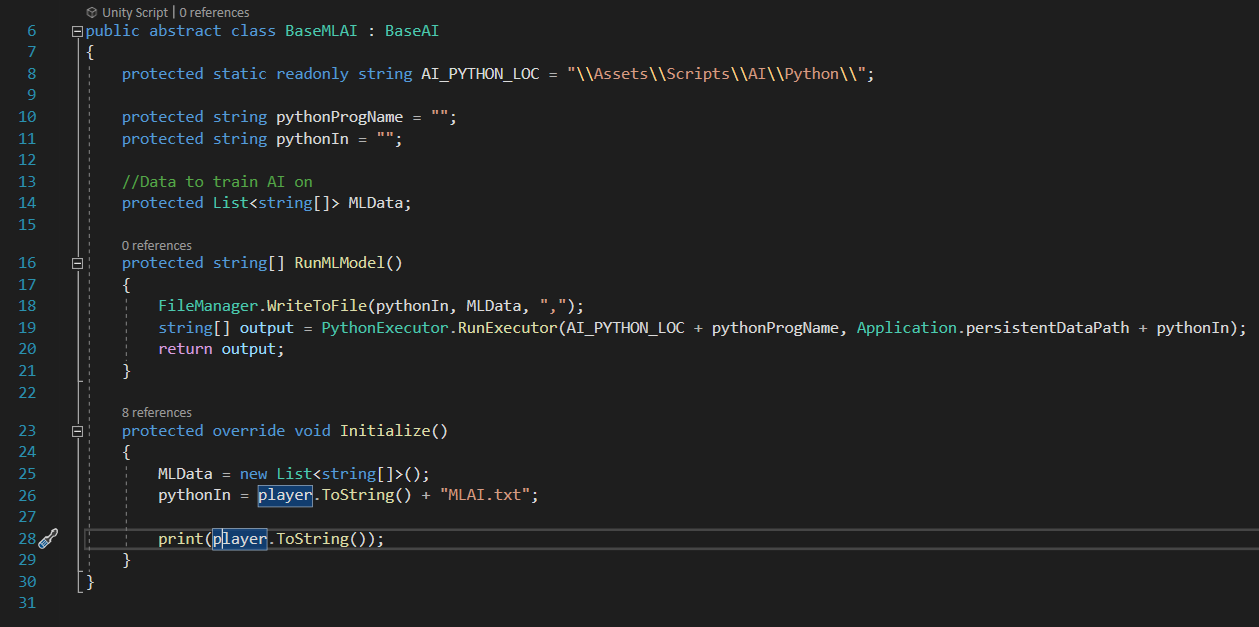Click the "new" keyword on line 25
The height and width of the screenshot is (627, 1259).
254,474
